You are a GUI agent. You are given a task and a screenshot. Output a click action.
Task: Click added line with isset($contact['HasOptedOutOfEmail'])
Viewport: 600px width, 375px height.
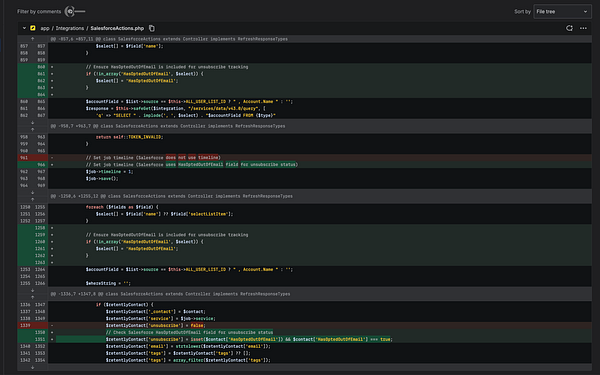[249, 339]
